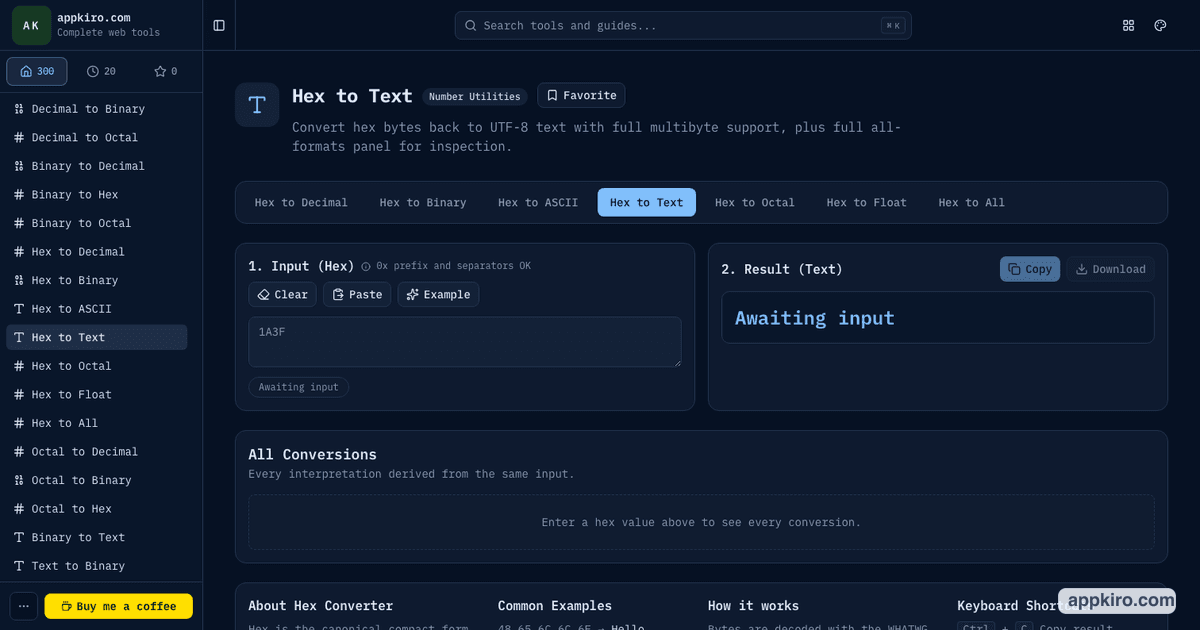The height and width of the screenshot is (630, 1200).
Task: Open Hex to Octal in sidebar
Action: coord(97,366)
